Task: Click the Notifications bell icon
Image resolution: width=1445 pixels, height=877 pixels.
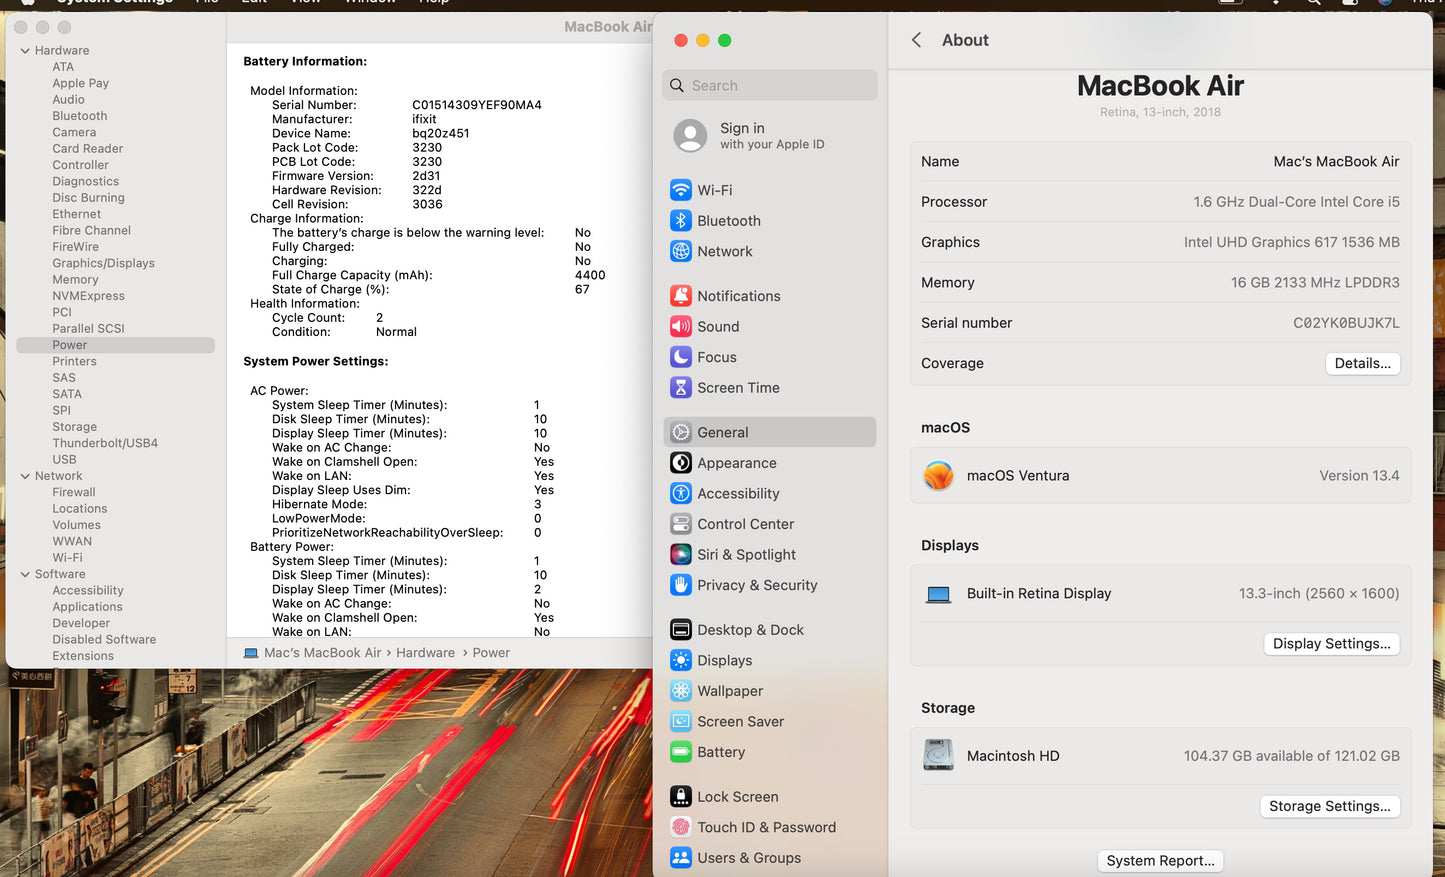Action: click(681, 296)
